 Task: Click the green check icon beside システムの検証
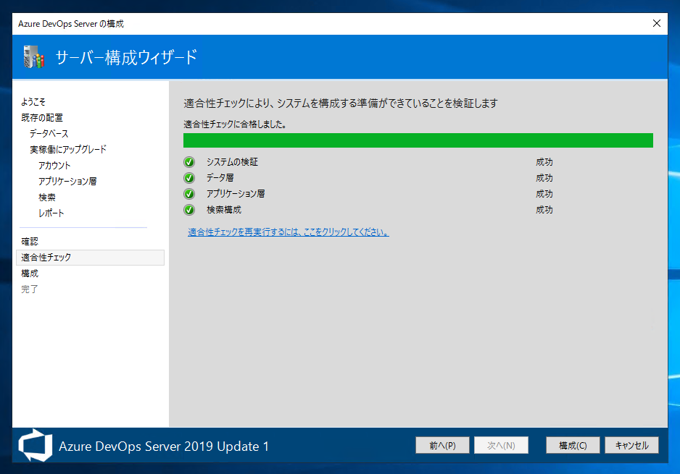[x=189, y=162]
